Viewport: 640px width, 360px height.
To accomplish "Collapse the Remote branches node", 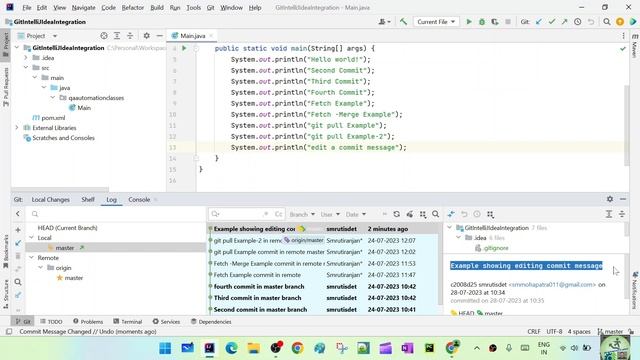I will pyautogui.click(x=31, y=258).
